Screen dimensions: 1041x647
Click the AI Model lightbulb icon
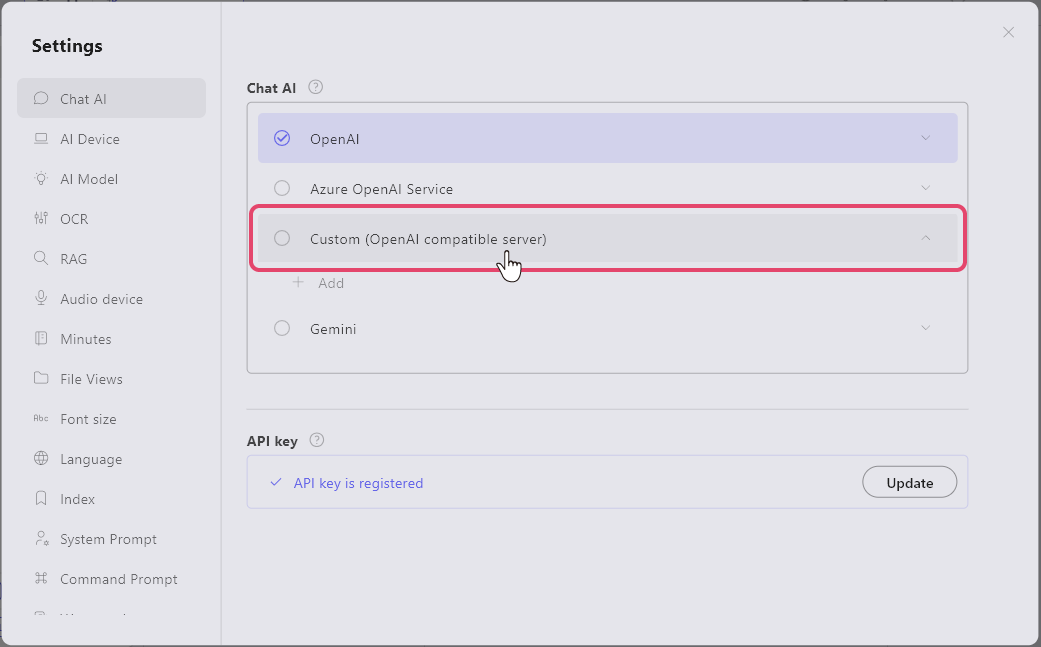41,179
